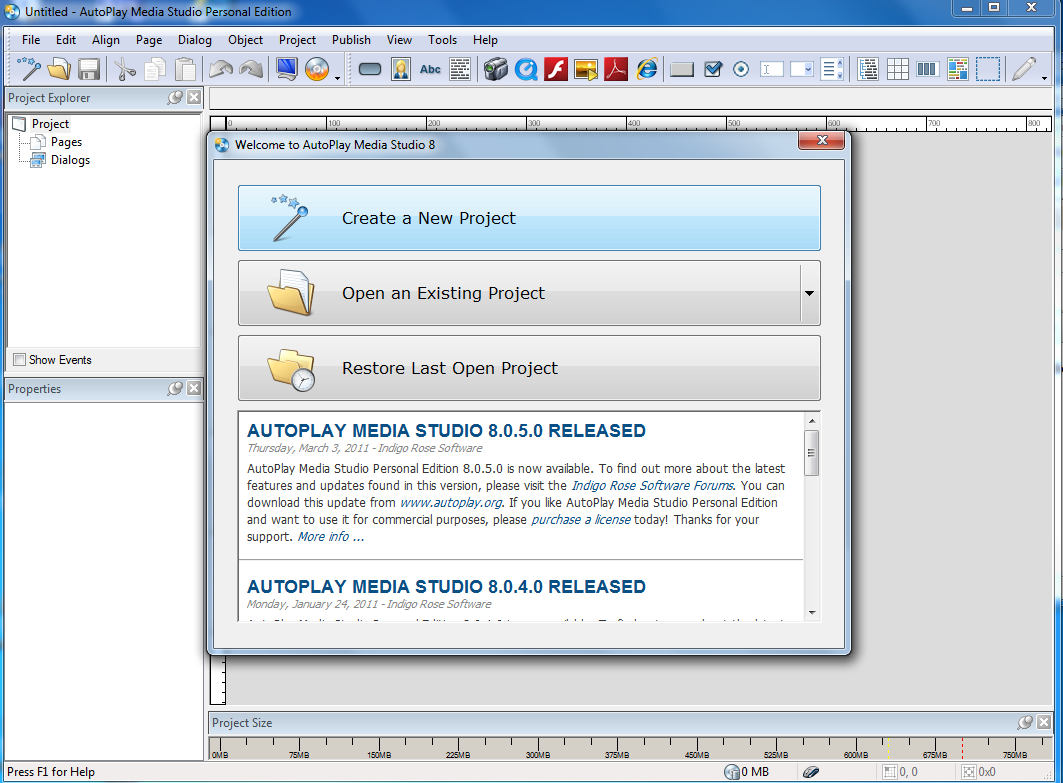Select Dialogs in the Project Explorer
1063x783 pixels.
(71, 160)
